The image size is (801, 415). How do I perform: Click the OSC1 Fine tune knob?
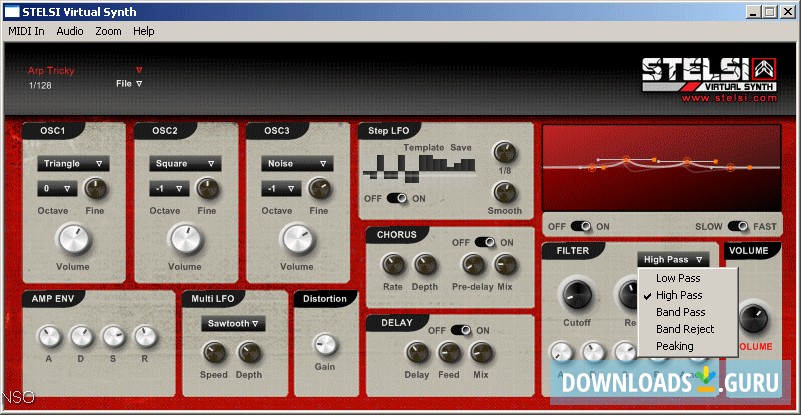tap(96, 189)
